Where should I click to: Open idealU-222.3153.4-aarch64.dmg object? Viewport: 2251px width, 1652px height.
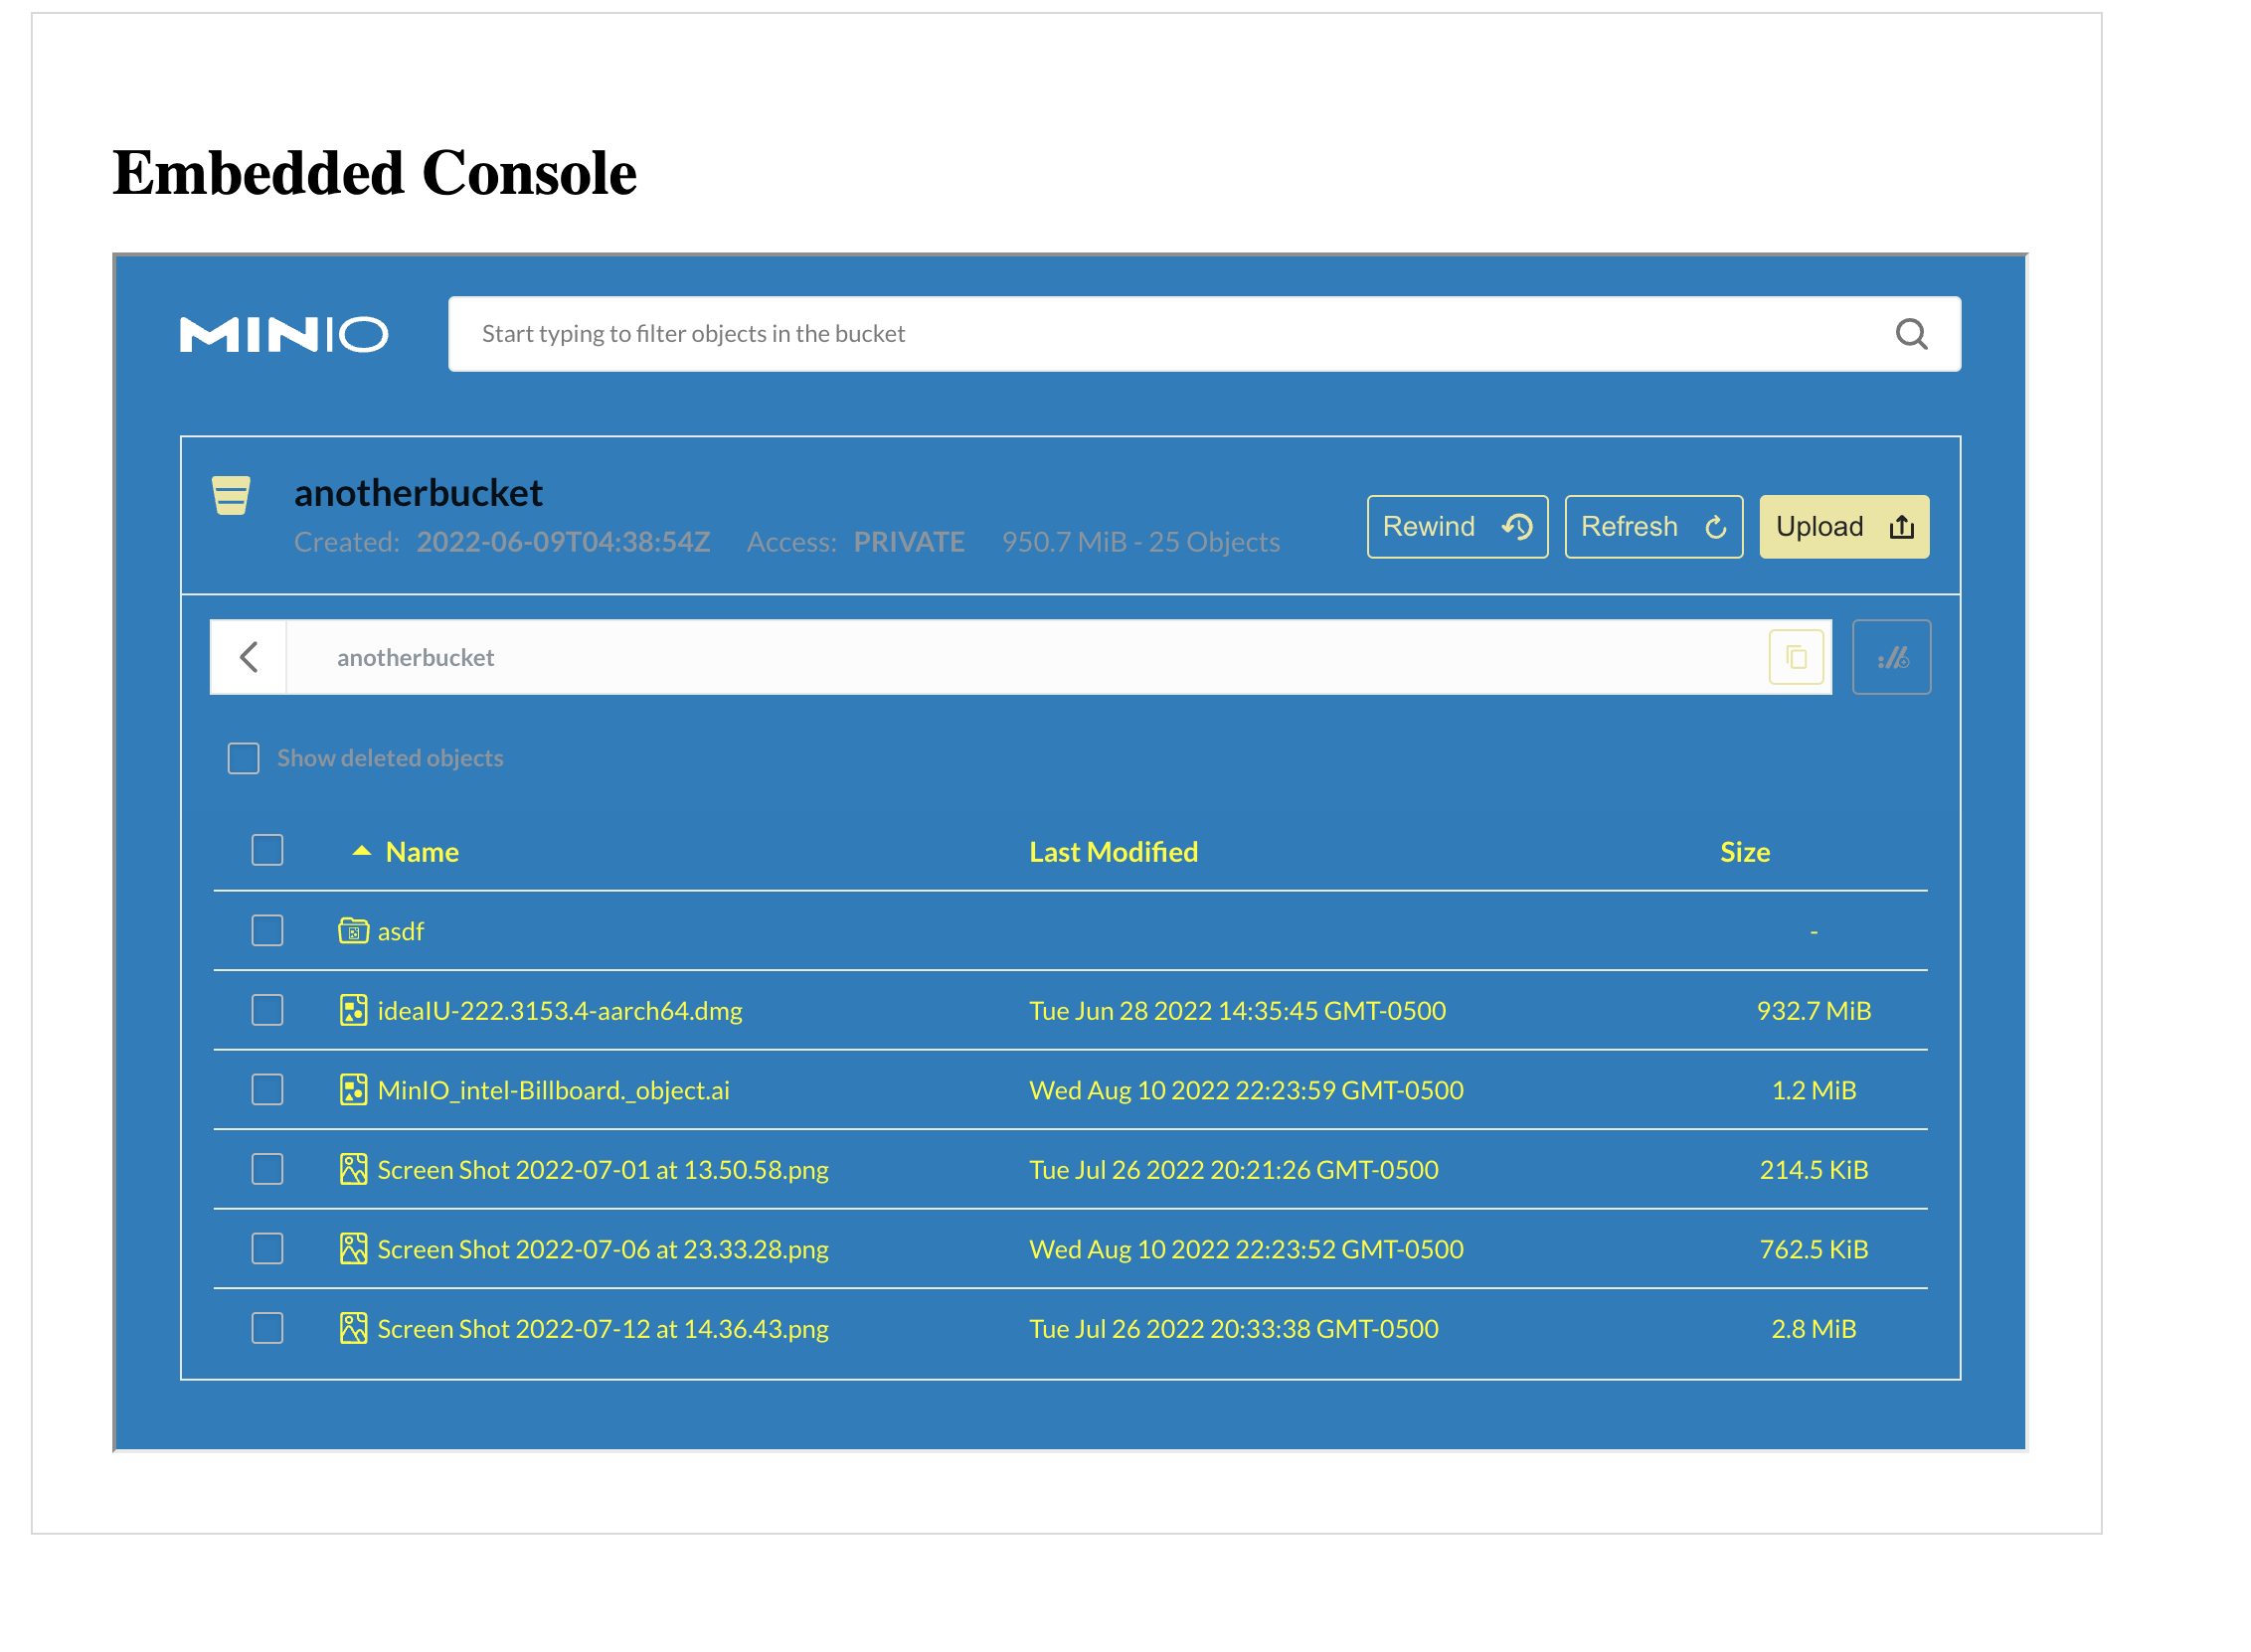click(x=560, y=1011)
